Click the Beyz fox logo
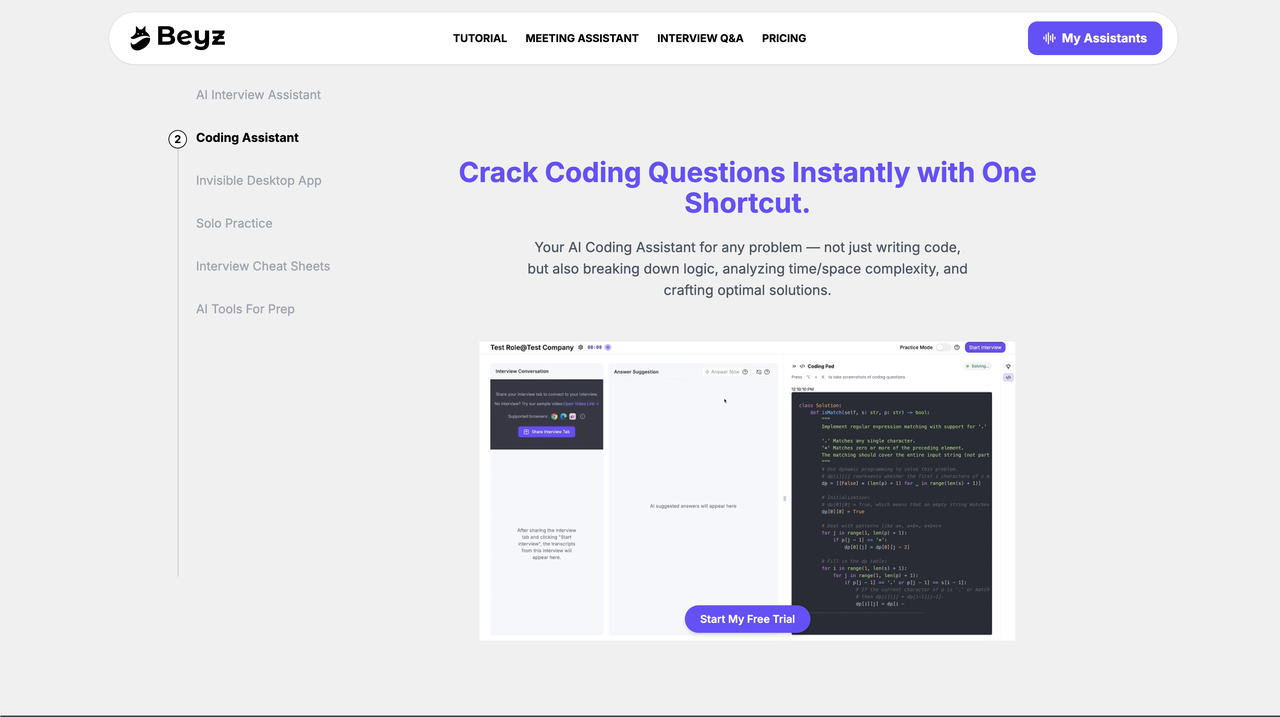This screenshot has width=1280, height=717. (140, 38)
